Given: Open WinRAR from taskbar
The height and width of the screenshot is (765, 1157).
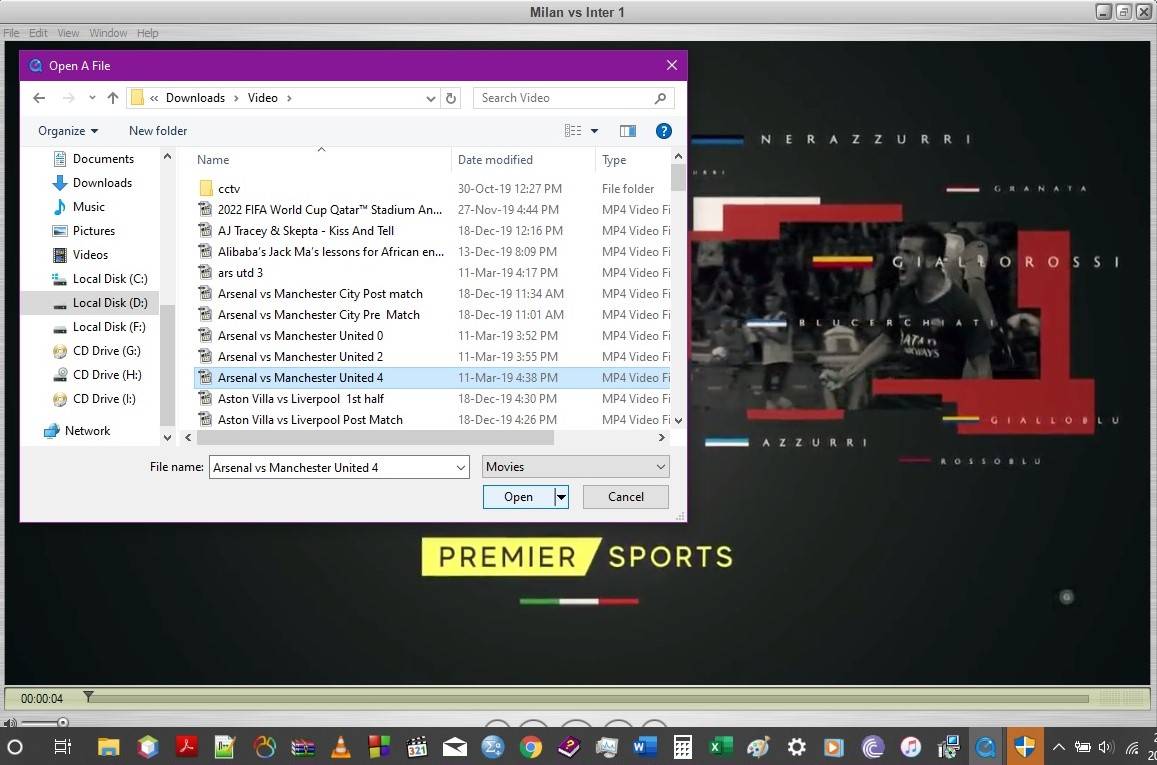Looking at the screenshot, I should pos(303,747).
